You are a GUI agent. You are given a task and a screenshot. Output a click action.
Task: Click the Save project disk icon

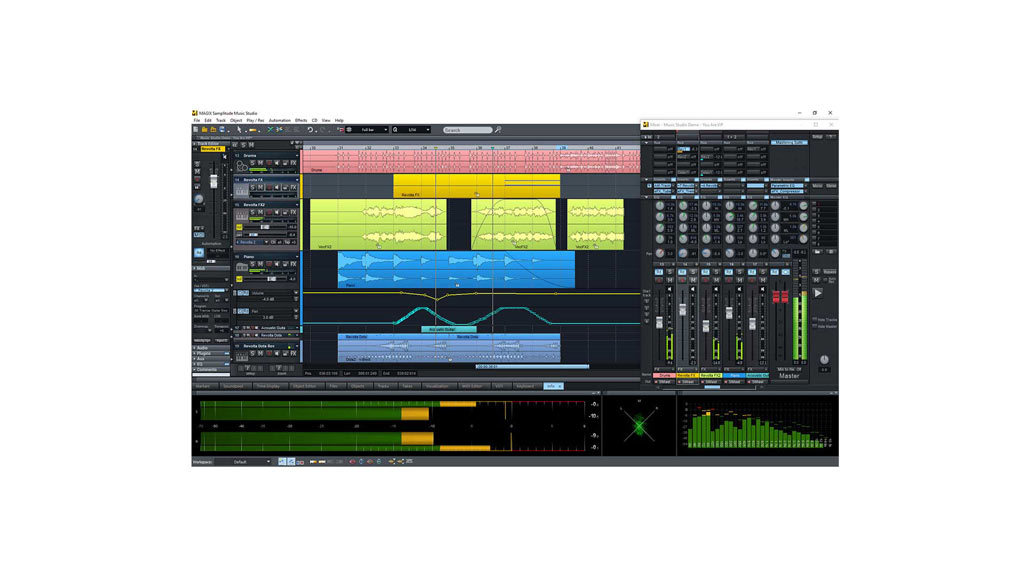[x=222, y=130]
